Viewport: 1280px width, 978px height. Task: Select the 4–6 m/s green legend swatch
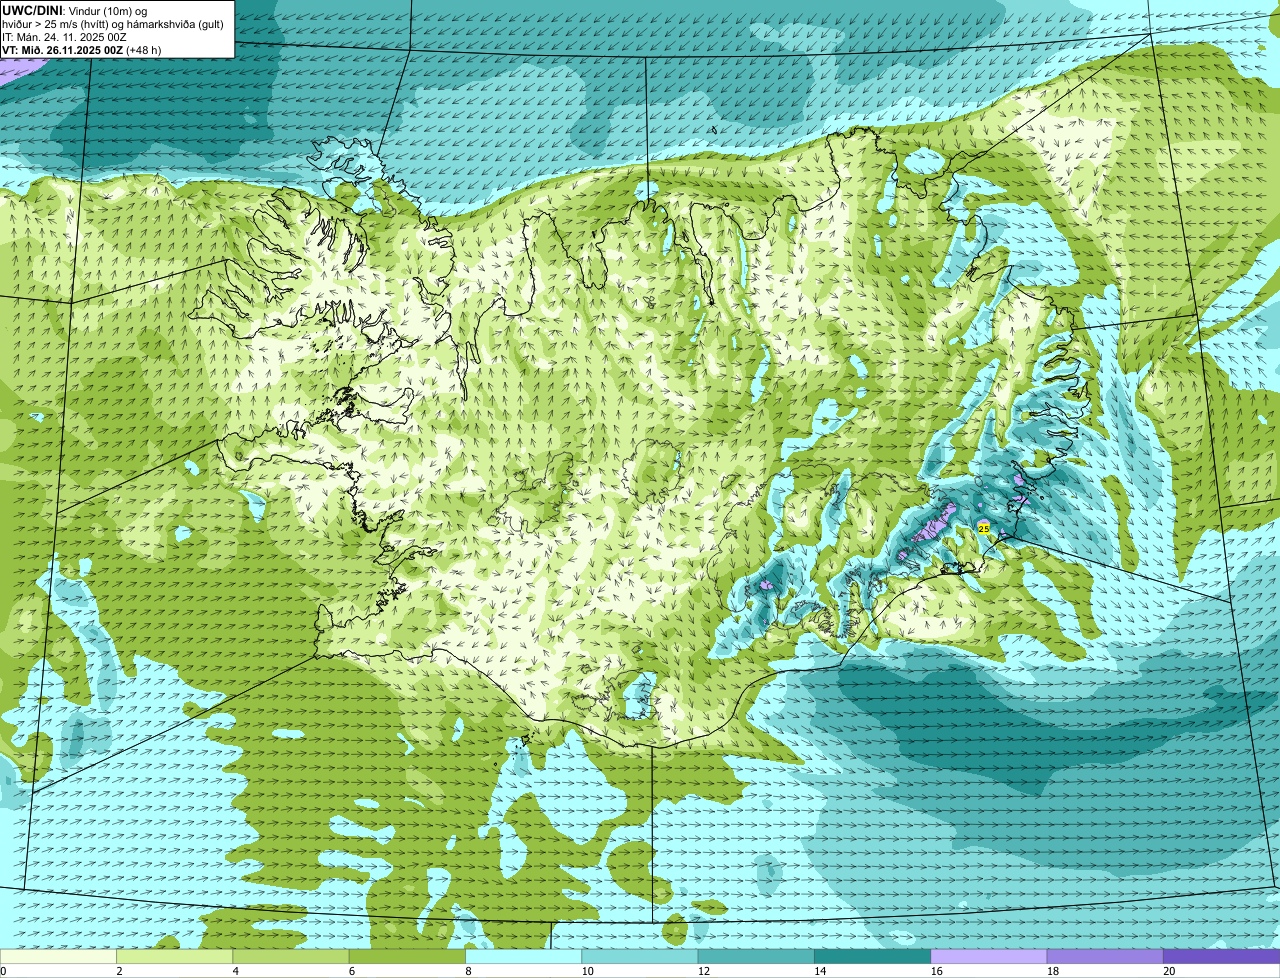291,956
